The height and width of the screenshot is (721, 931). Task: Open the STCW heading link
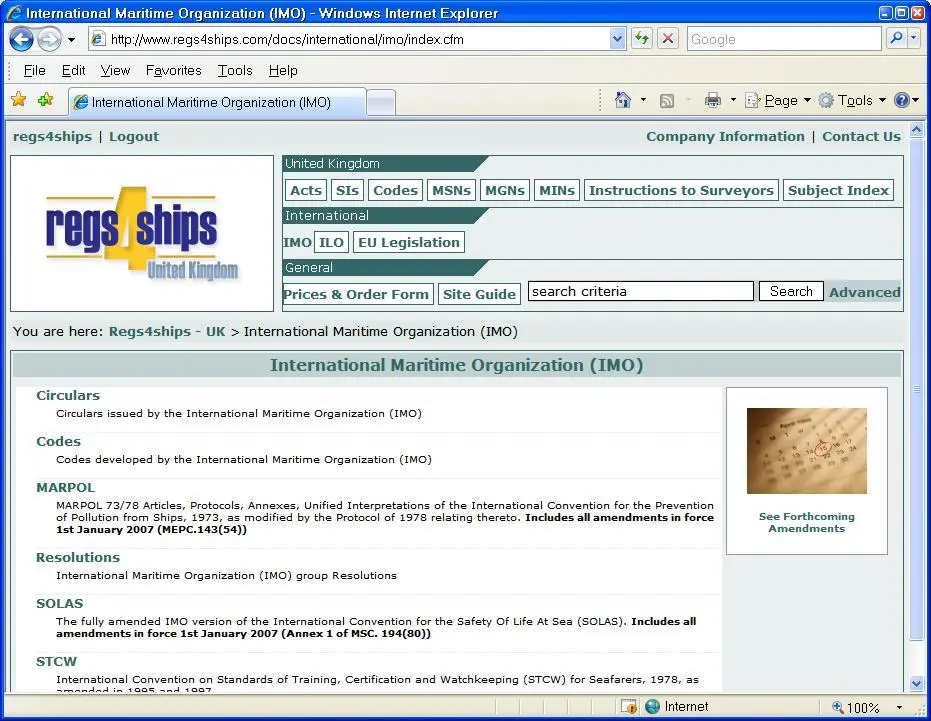(x=56, y=662)
